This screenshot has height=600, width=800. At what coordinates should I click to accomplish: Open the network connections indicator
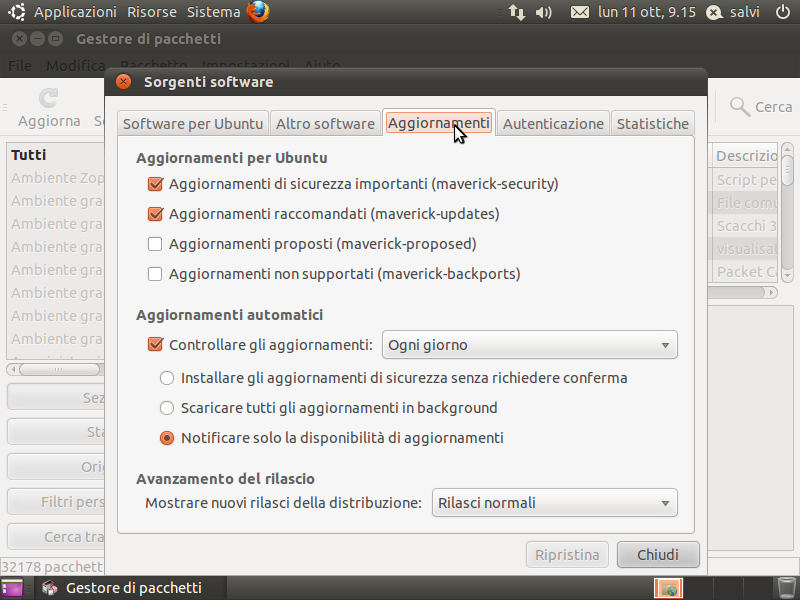click(x=516, y=12)
